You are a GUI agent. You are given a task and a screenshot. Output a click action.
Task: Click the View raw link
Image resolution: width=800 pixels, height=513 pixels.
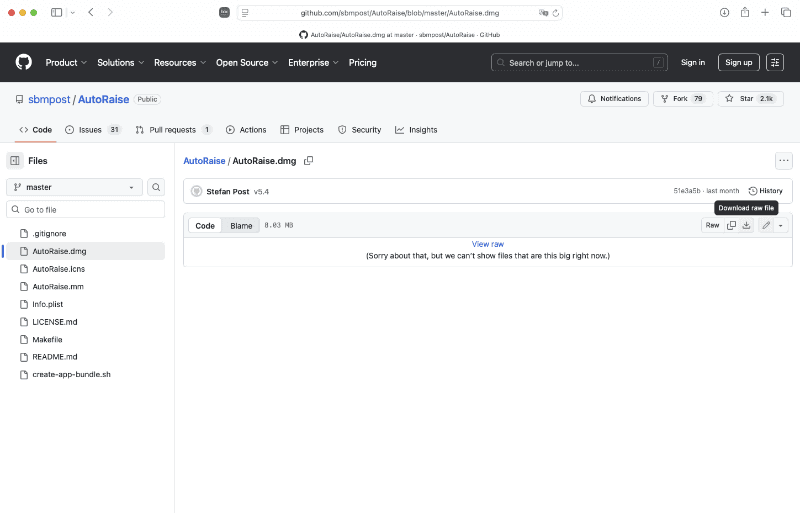coord(488,244)
